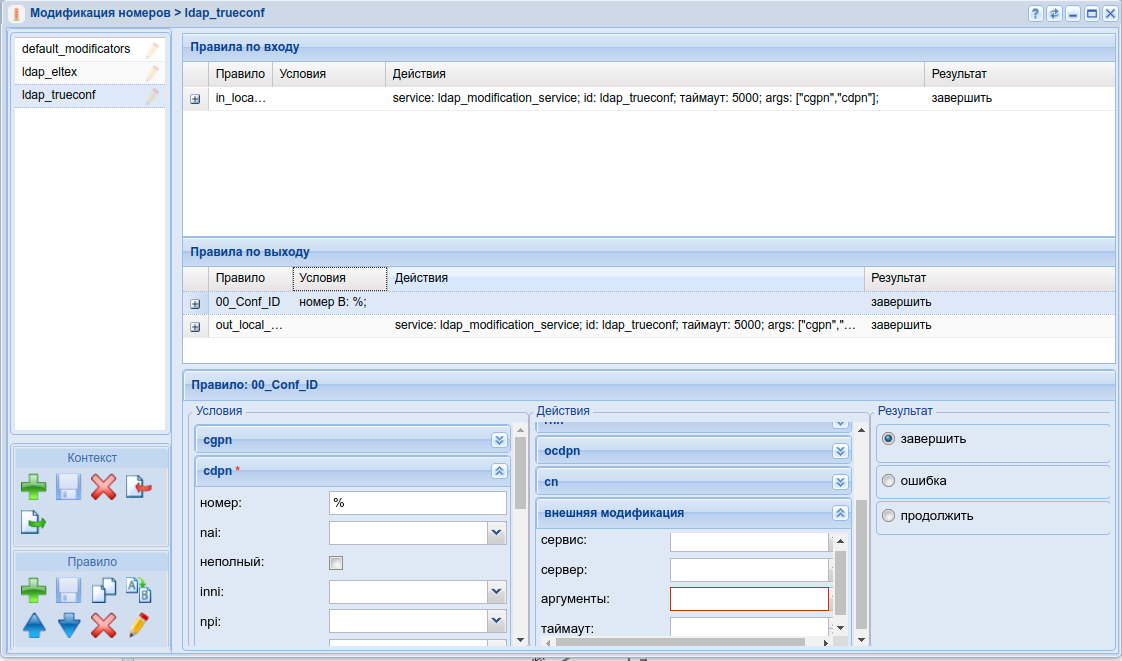Screen dimensions: 1122x661
Task: Move rule up with blue up arrow
Action: click(x=33, y=626)
